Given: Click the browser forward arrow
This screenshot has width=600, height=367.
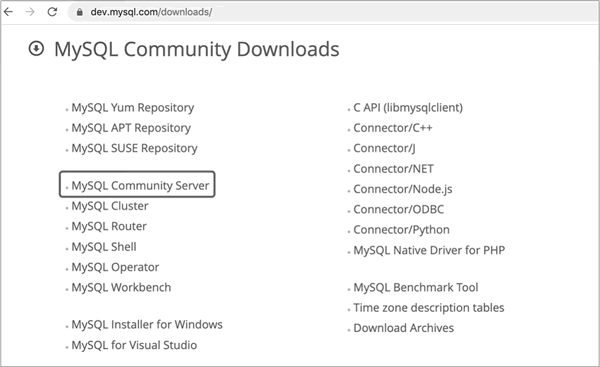Looking at the screenshot, I should point(30,12).
